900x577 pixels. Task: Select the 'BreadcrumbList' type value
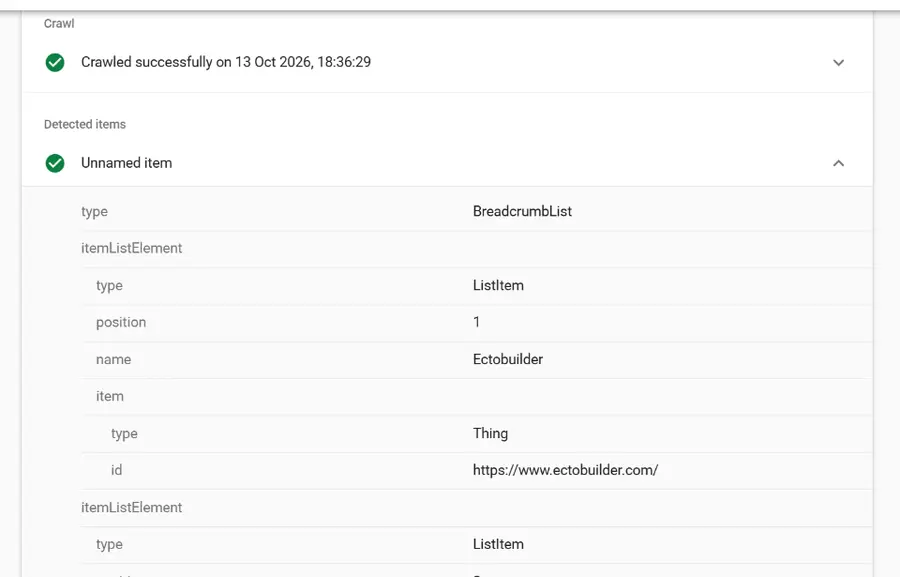click(x=522, y=211)
